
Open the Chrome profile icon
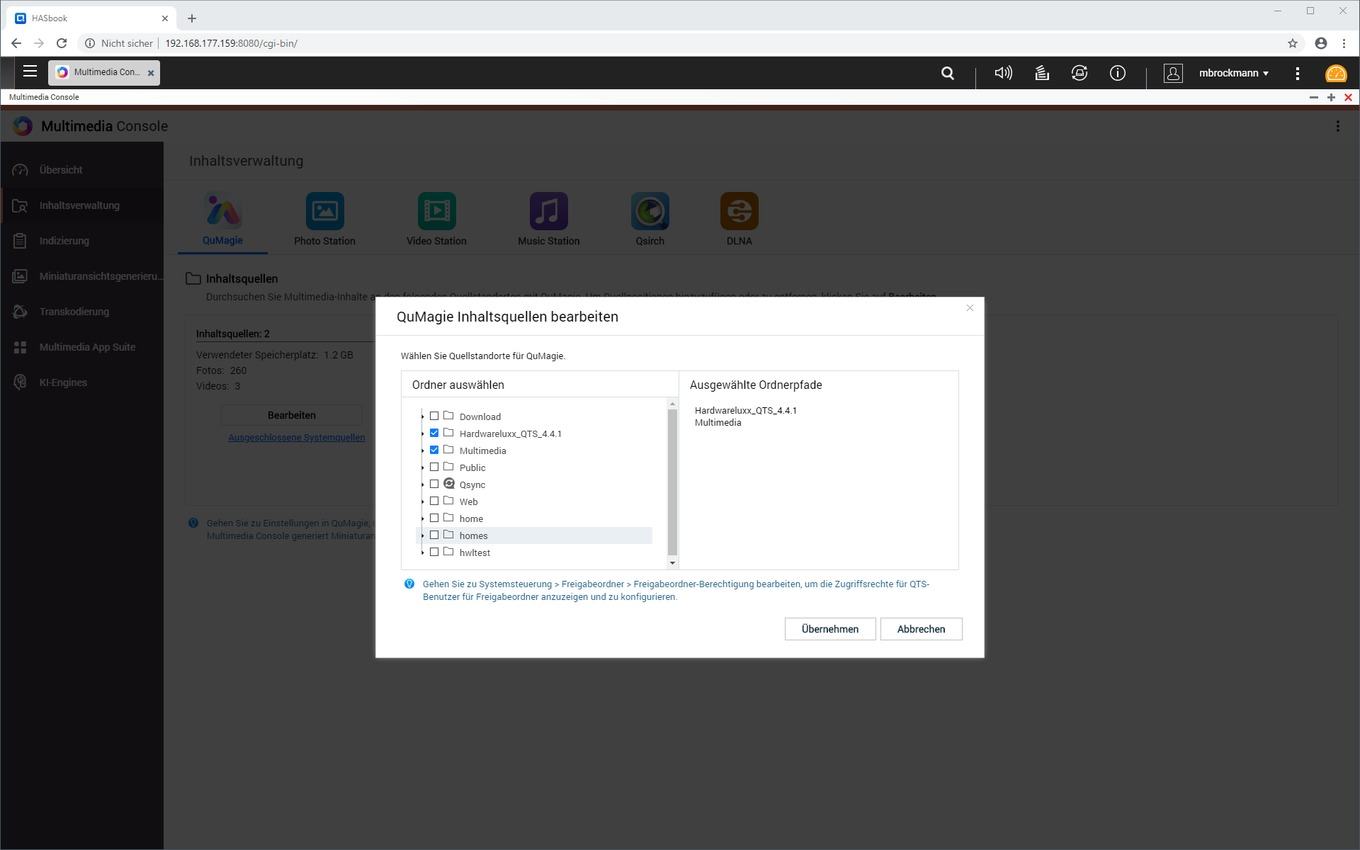click(x=1321, y=43)
